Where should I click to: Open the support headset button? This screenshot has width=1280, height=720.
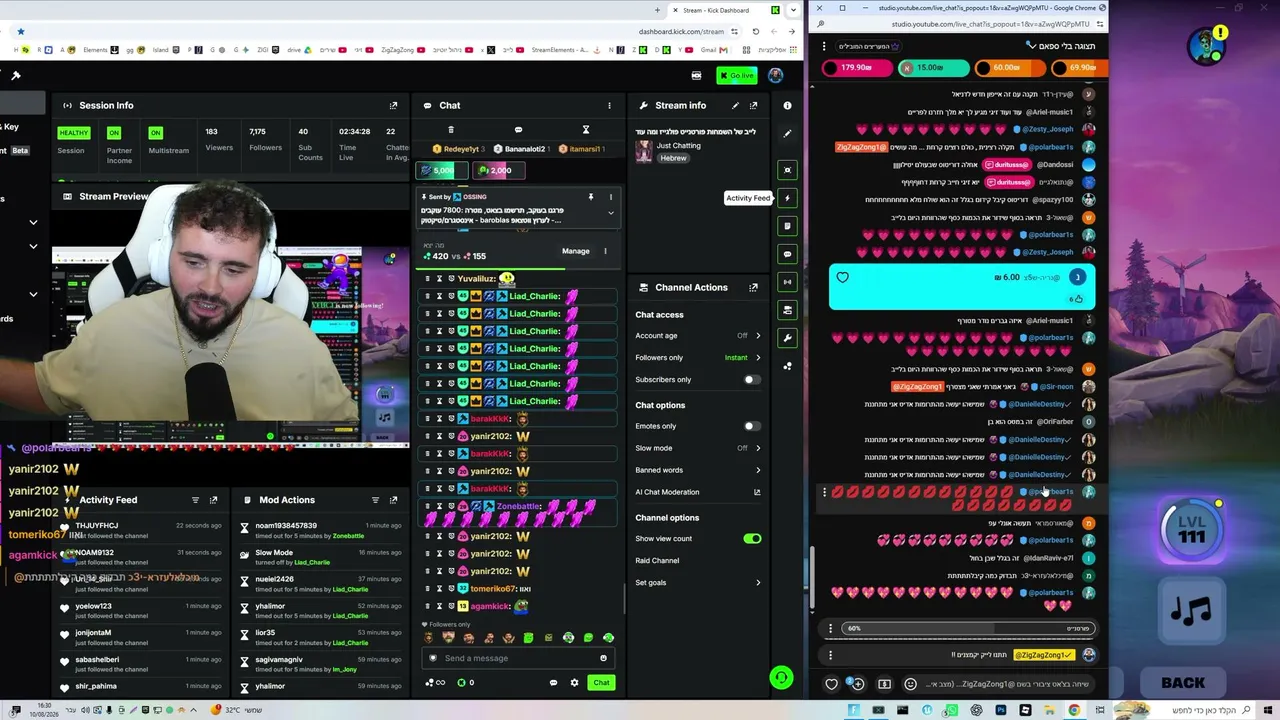pyautogui.click(x=781, y=678)
